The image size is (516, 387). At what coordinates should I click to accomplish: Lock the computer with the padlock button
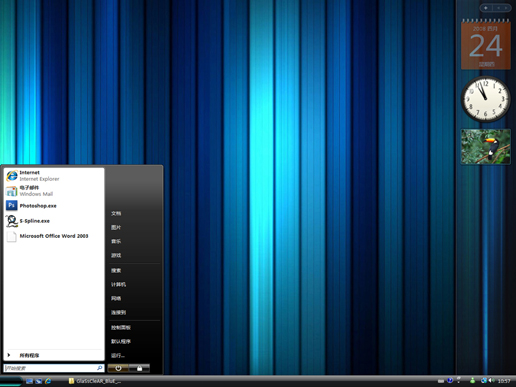pos(139,368)
